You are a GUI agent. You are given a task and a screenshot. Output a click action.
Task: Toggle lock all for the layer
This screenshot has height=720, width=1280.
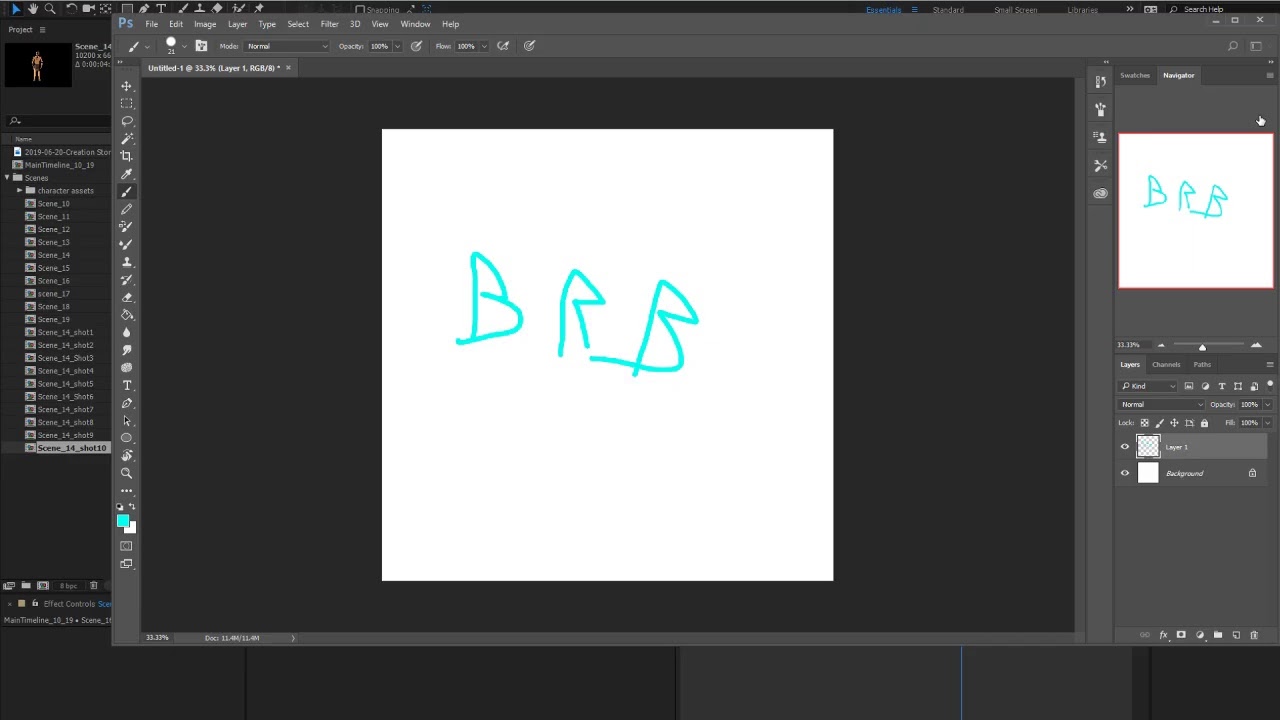[1204, 422]
